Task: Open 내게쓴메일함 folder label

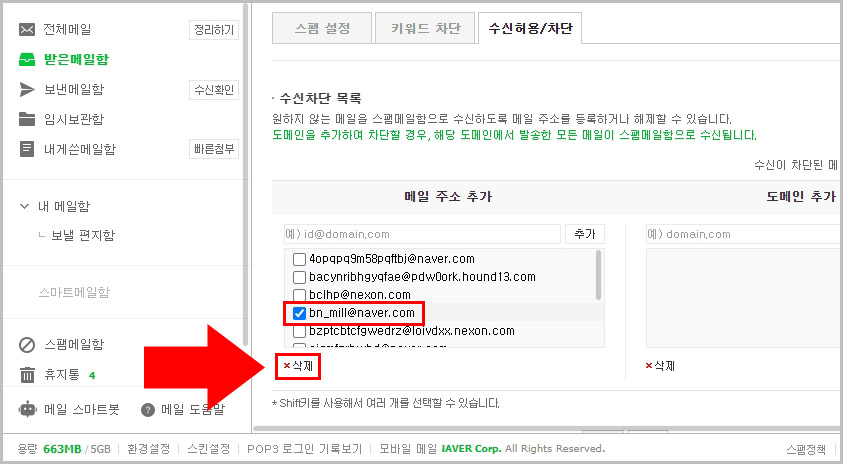Action: (x=80, y=149)
